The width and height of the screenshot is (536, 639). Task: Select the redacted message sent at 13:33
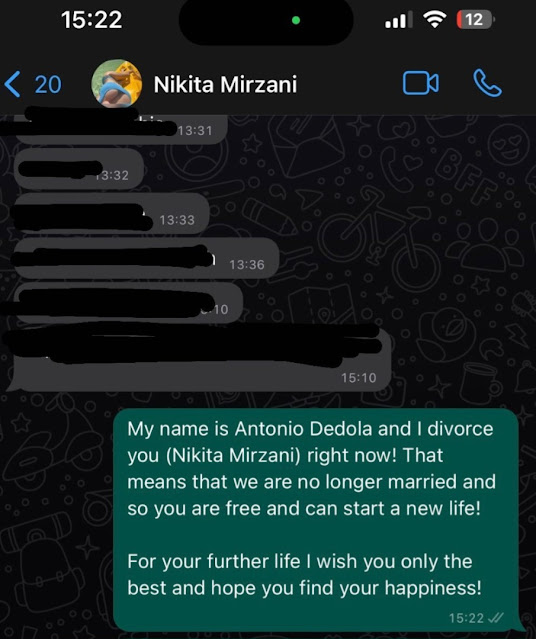pos(112,214)
